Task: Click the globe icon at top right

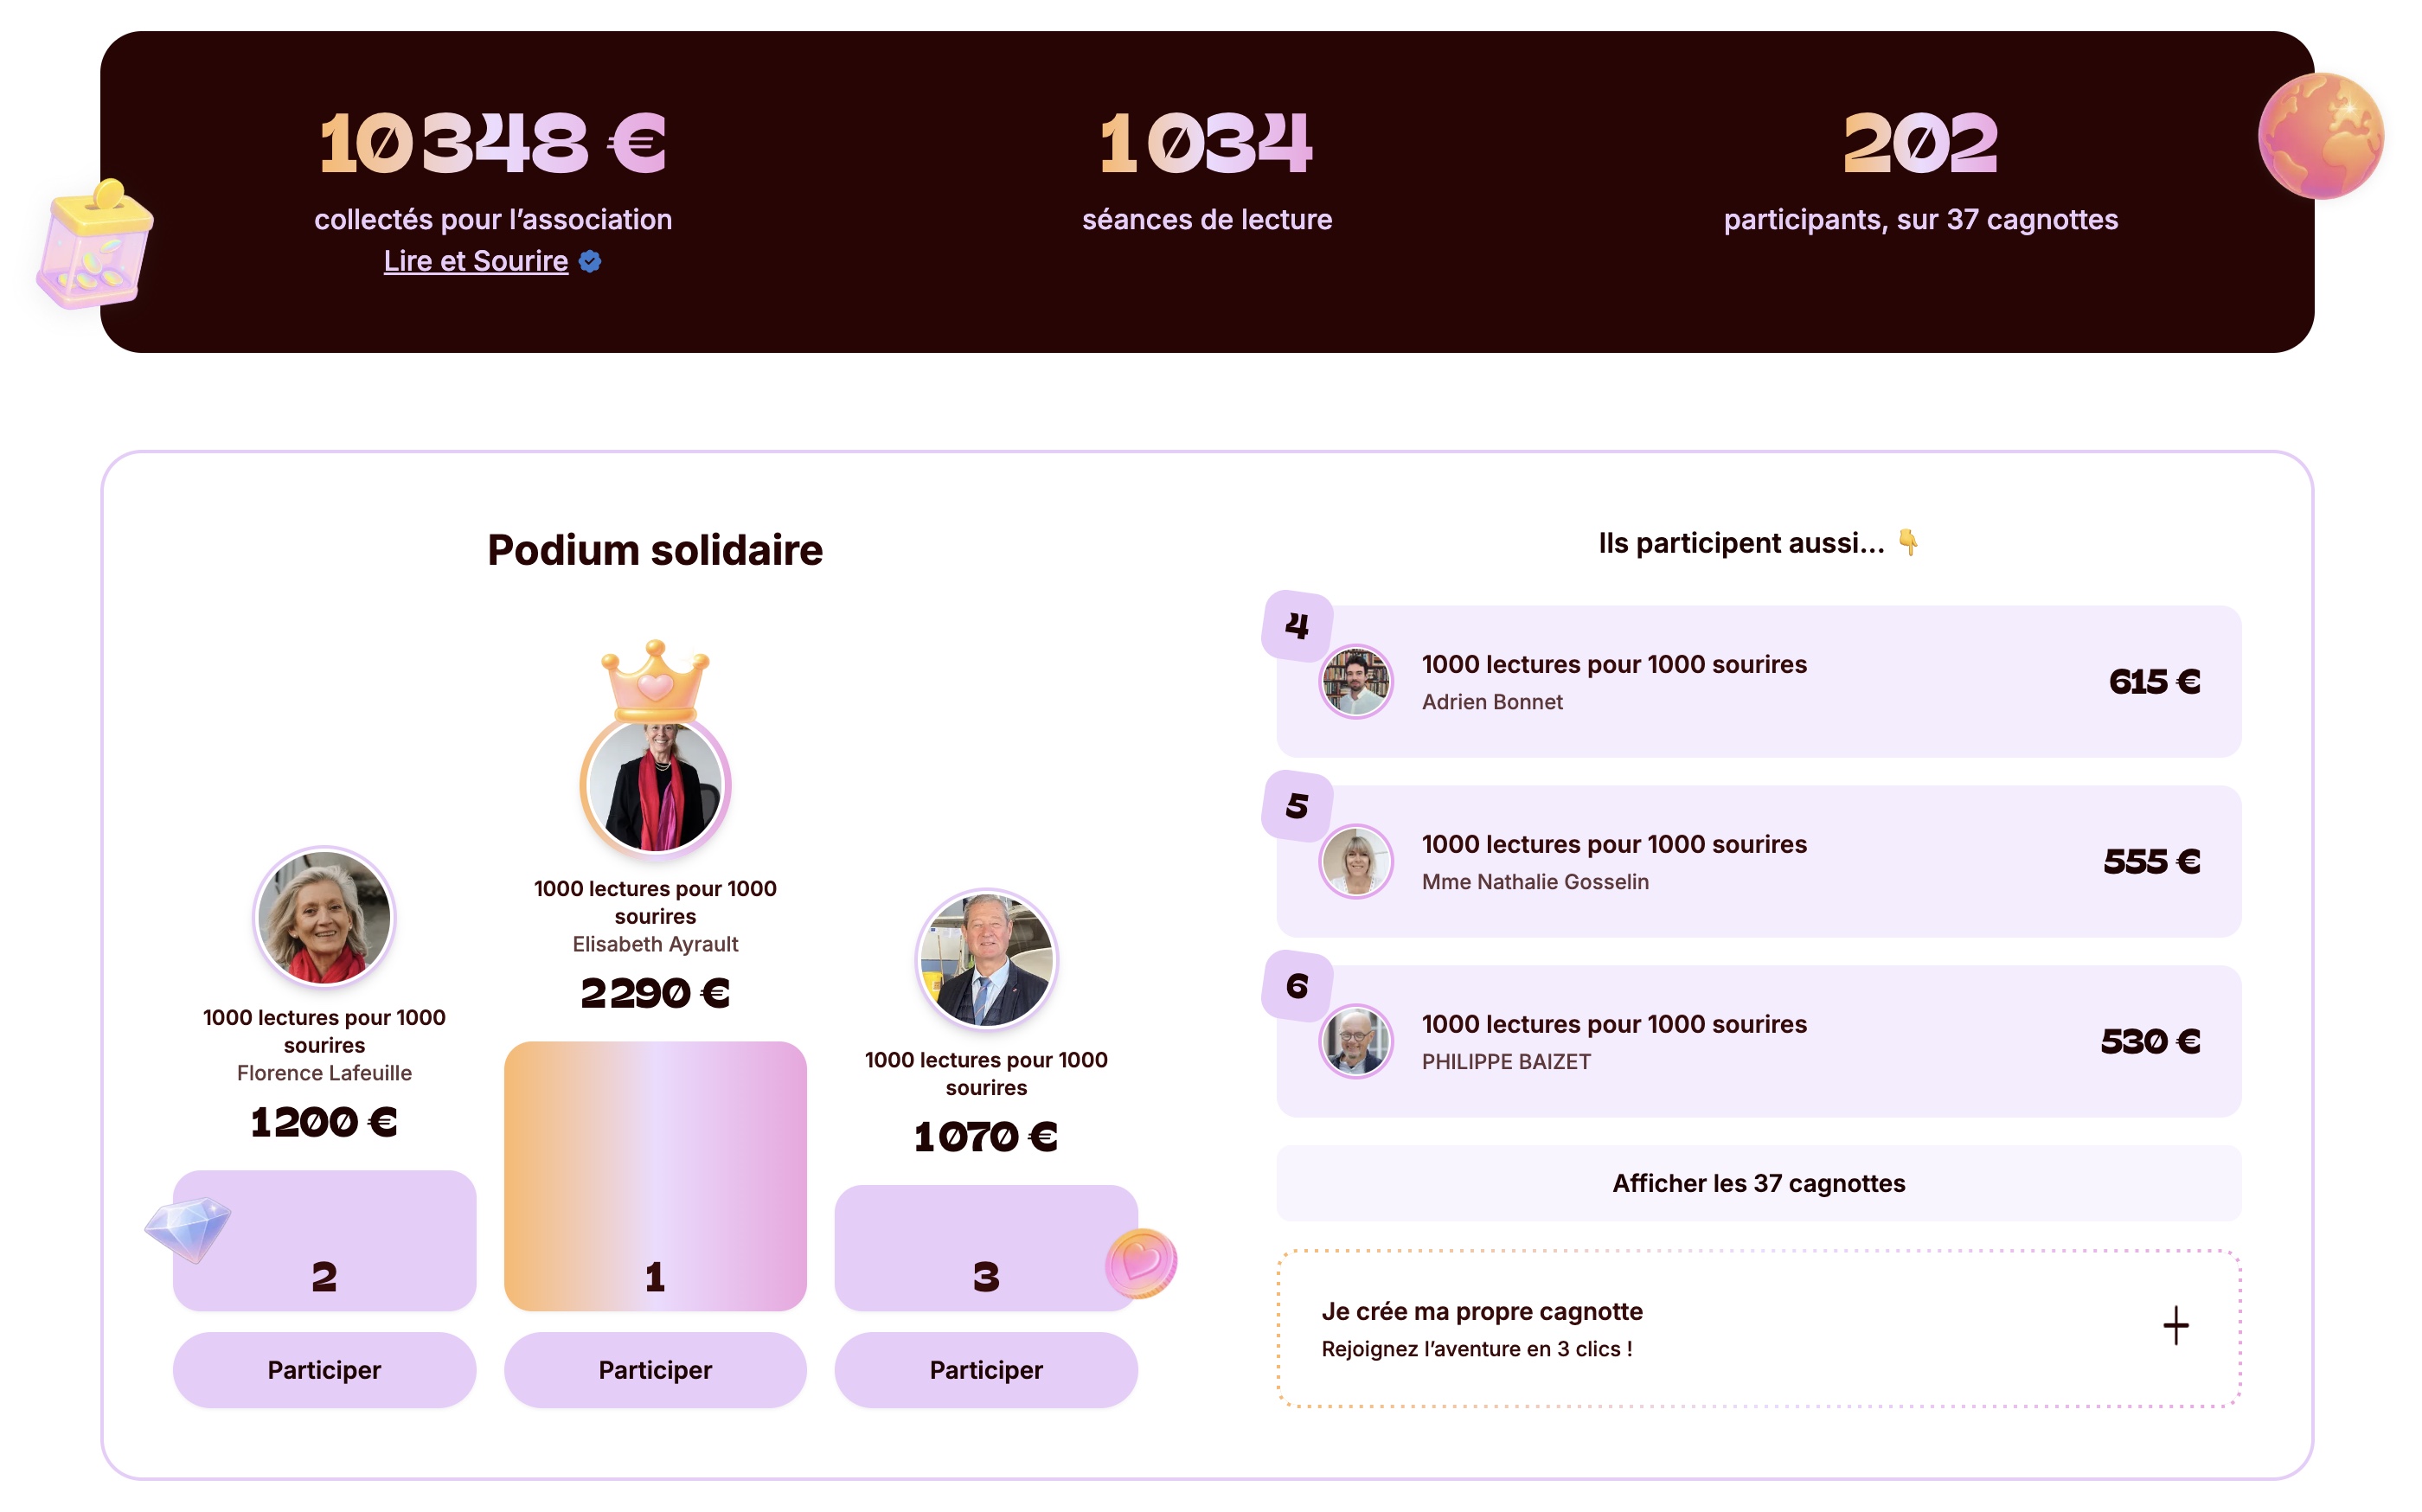Action: [2320, 136]
